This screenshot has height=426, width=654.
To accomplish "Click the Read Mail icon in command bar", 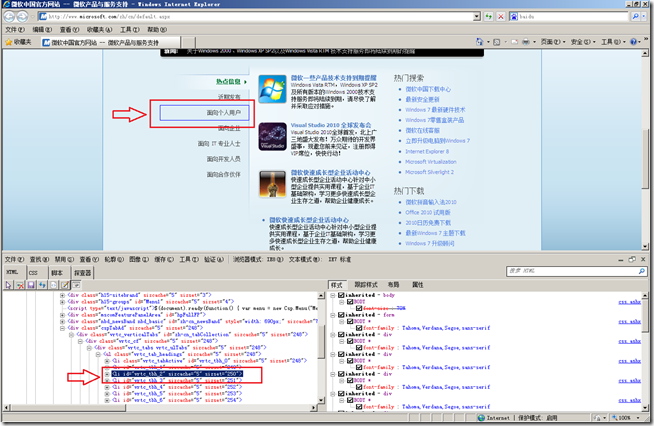I will [x=514, y=42].
